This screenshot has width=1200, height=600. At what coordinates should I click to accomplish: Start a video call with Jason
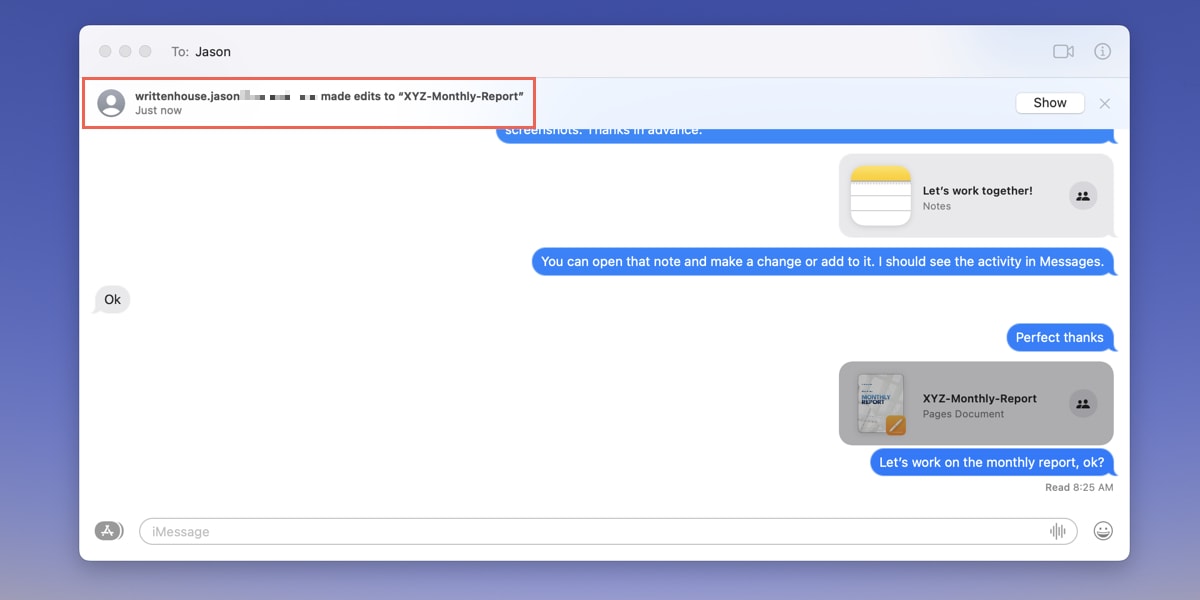[1062, 51]
